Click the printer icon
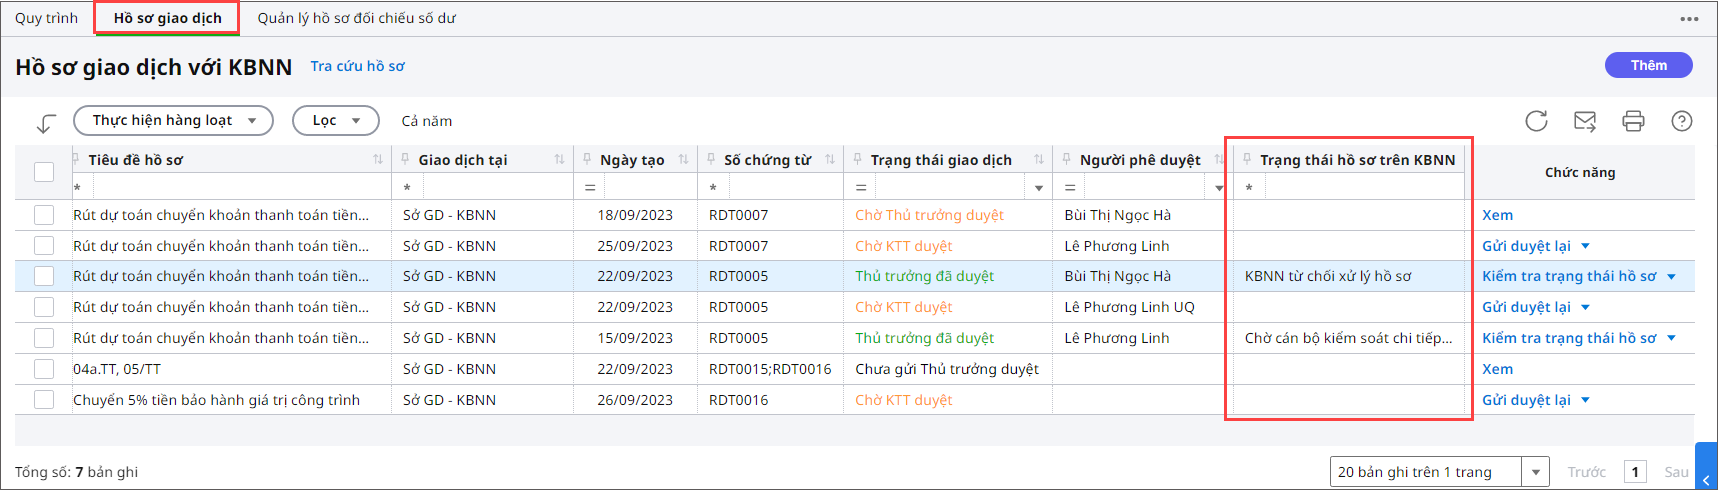 [x=1633, y=121]
